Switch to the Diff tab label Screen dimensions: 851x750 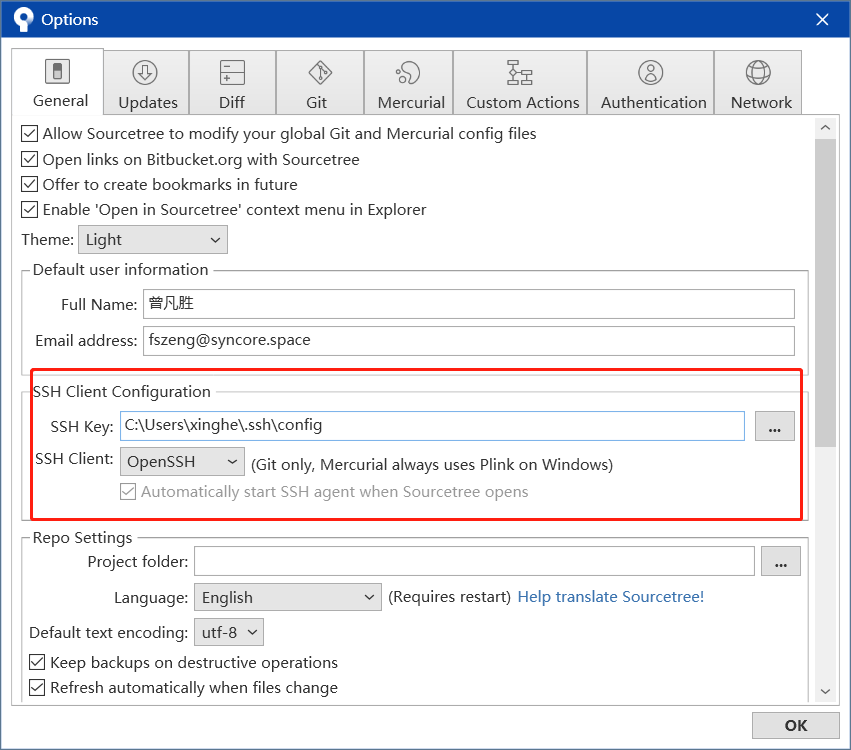(232, 102)
